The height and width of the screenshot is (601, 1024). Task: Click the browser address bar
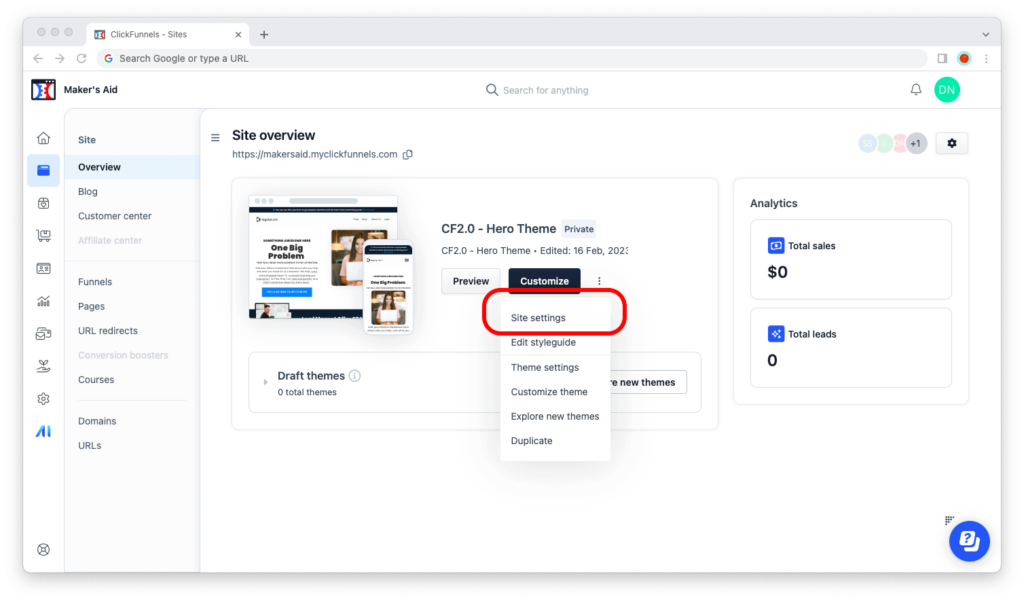point(513,58)
